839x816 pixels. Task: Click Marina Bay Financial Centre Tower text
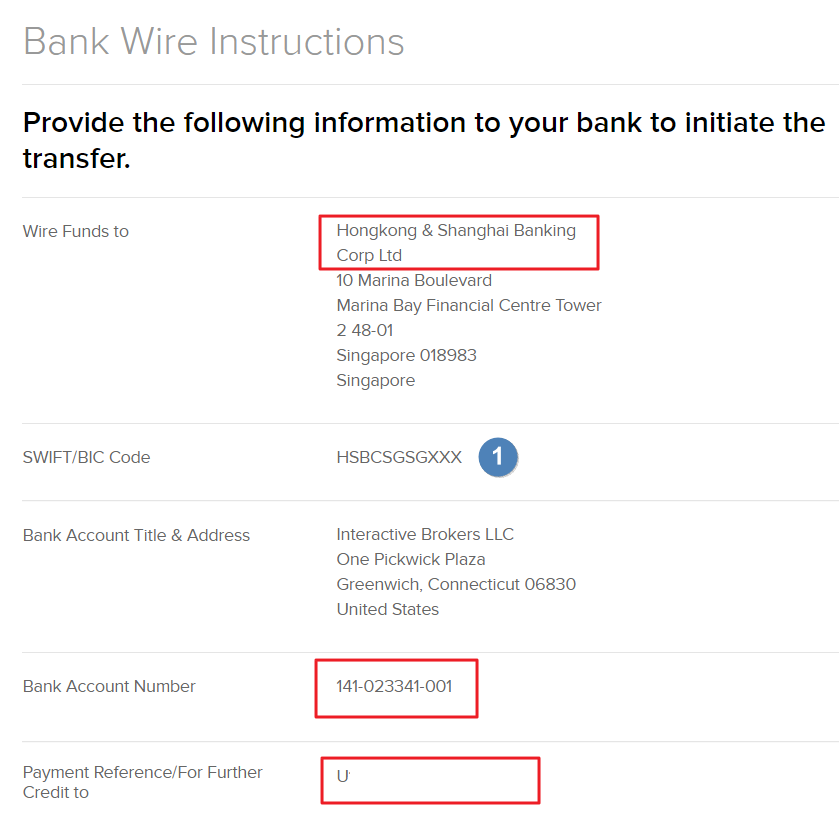click(x=469, y=306)
